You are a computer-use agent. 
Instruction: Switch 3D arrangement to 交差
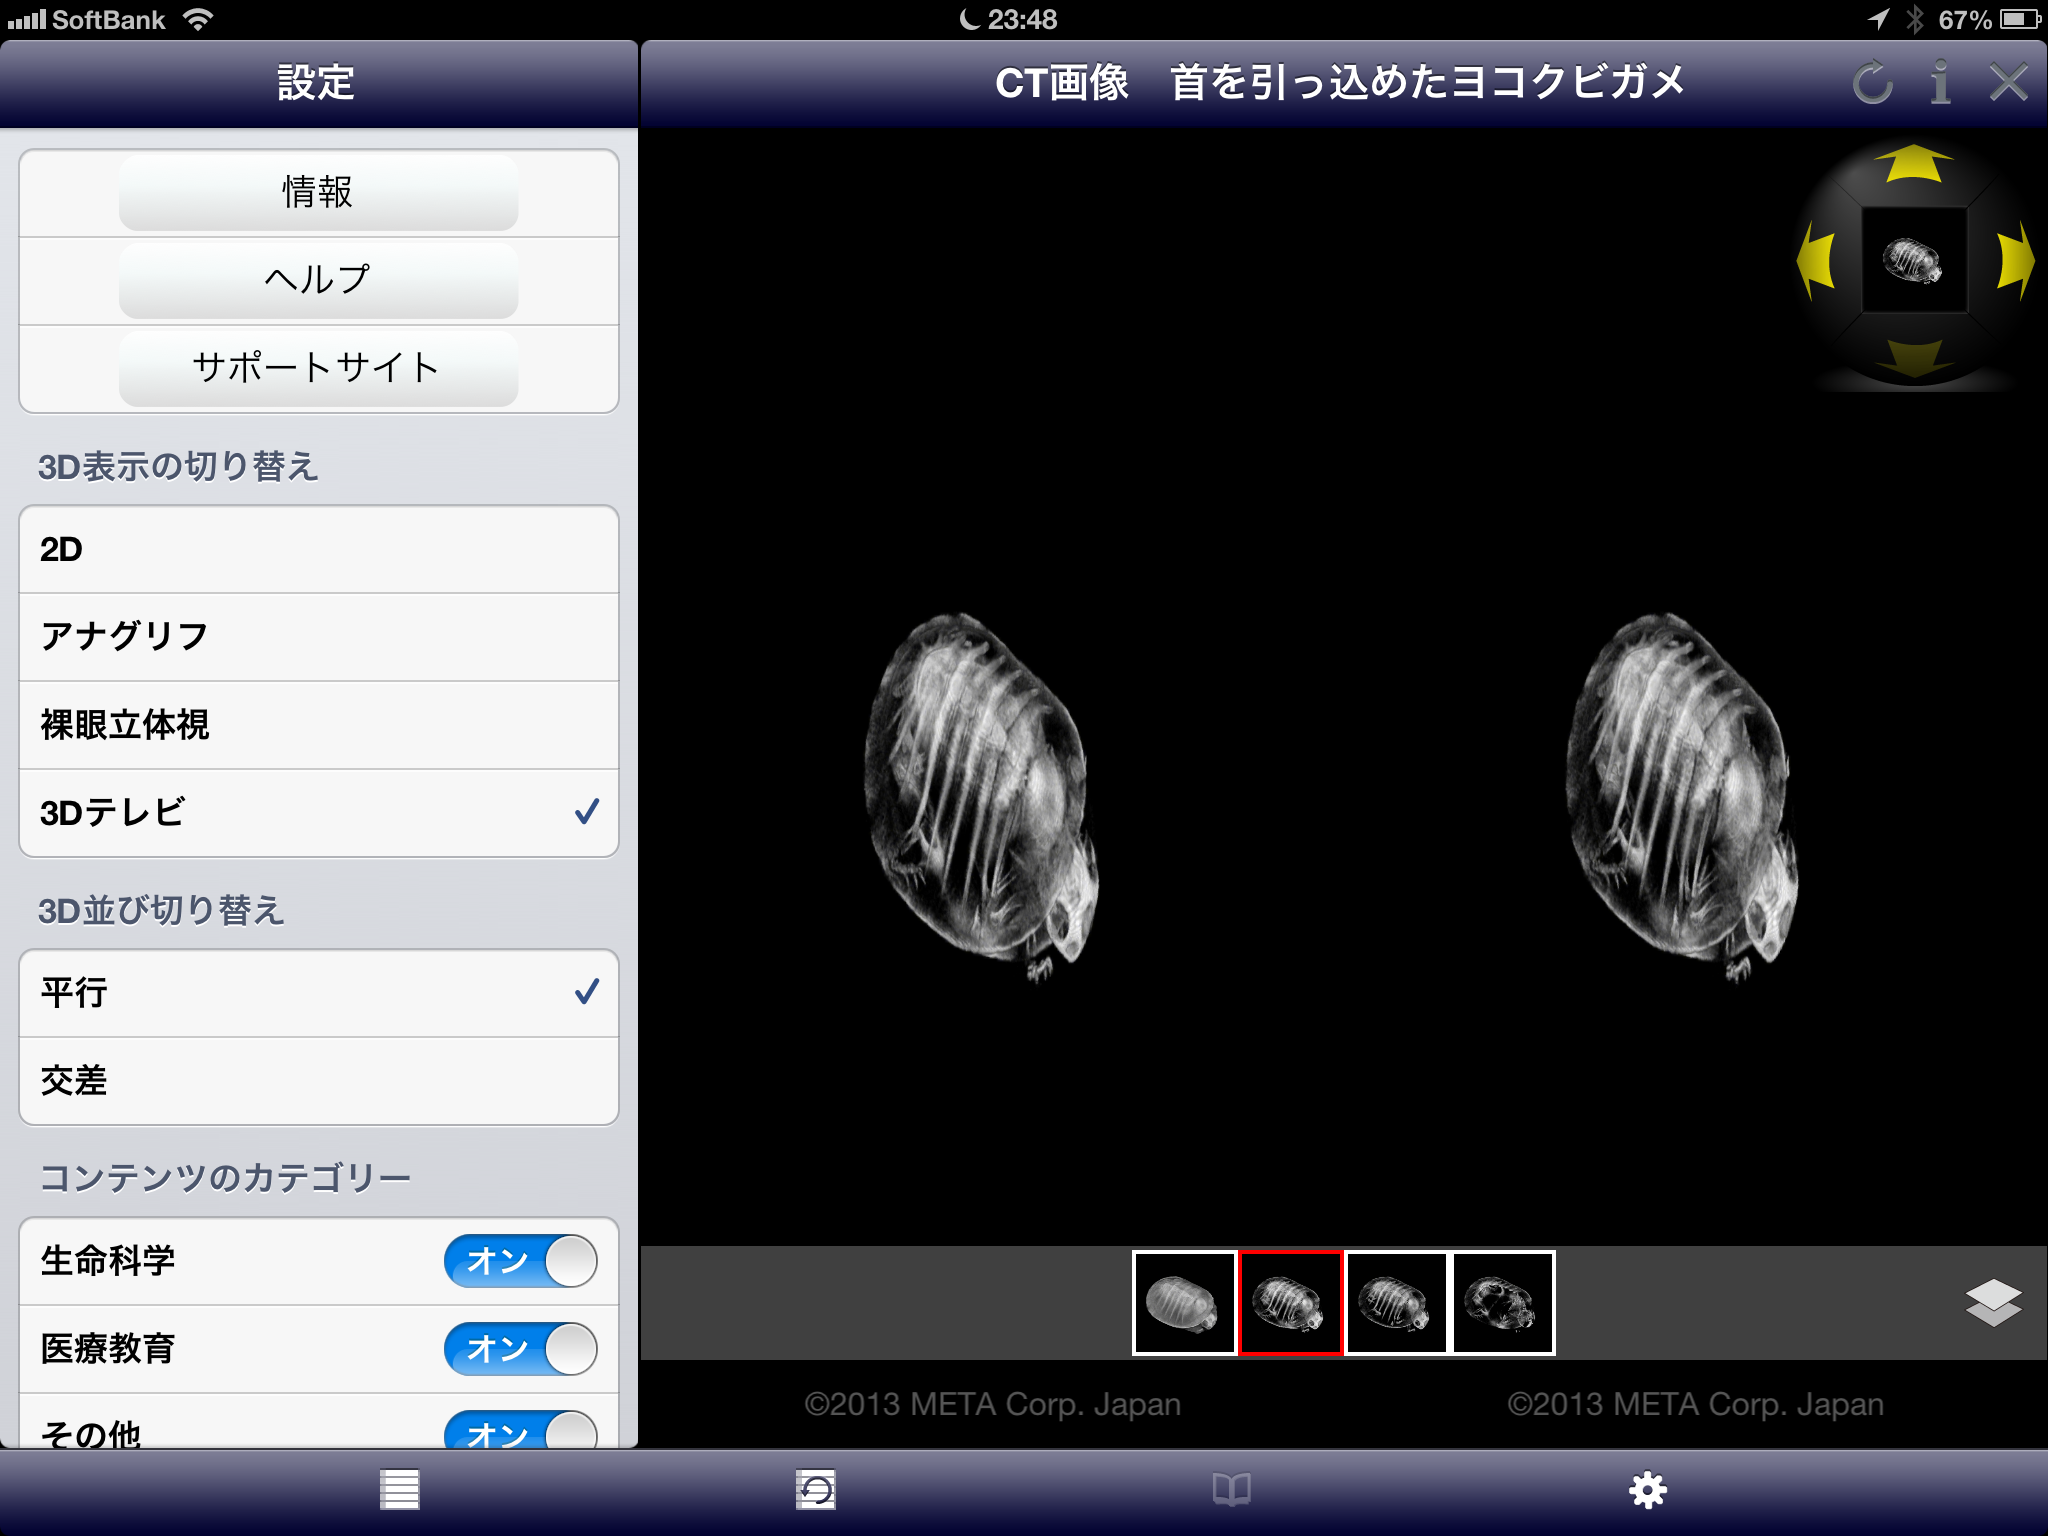[x=318, y=1081]
